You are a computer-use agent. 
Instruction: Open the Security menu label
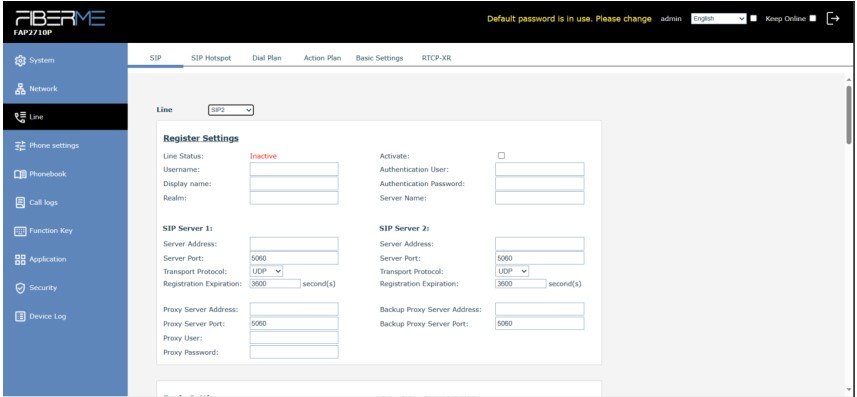point(43,288)
